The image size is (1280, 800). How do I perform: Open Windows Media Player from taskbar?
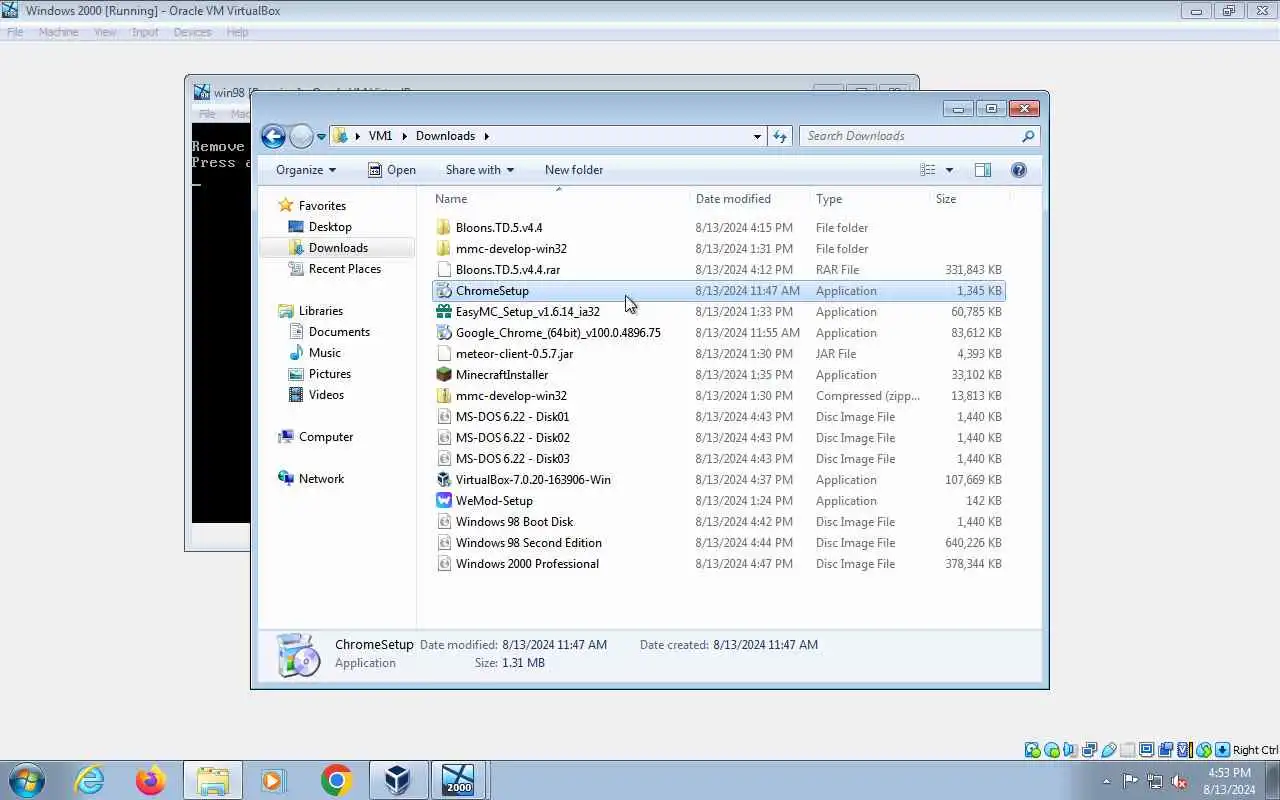(x=273, y=780)
